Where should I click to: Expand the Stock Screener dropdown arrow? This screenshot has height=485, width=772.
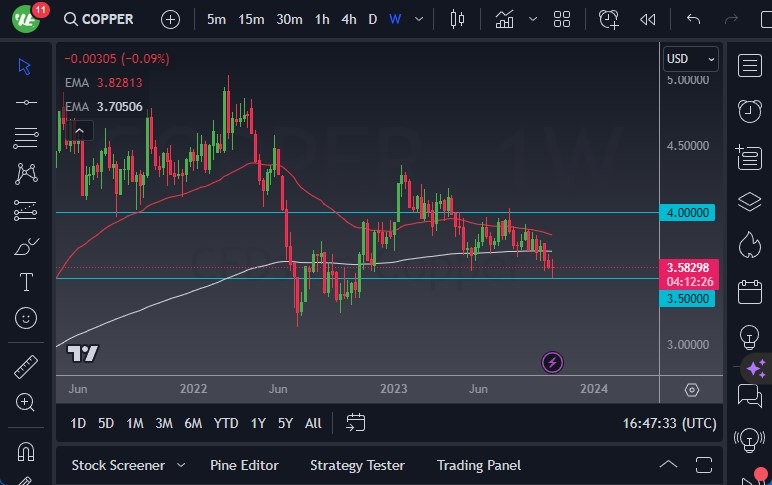[181, 465]
